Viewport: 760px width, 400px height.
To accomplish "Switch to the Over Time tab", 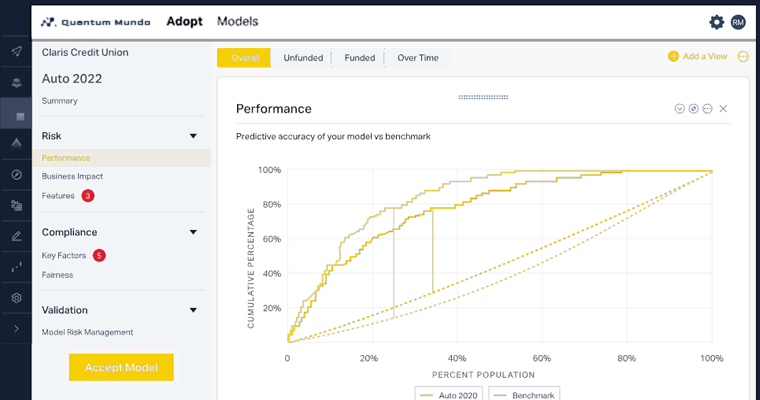I will click(417, 58).
